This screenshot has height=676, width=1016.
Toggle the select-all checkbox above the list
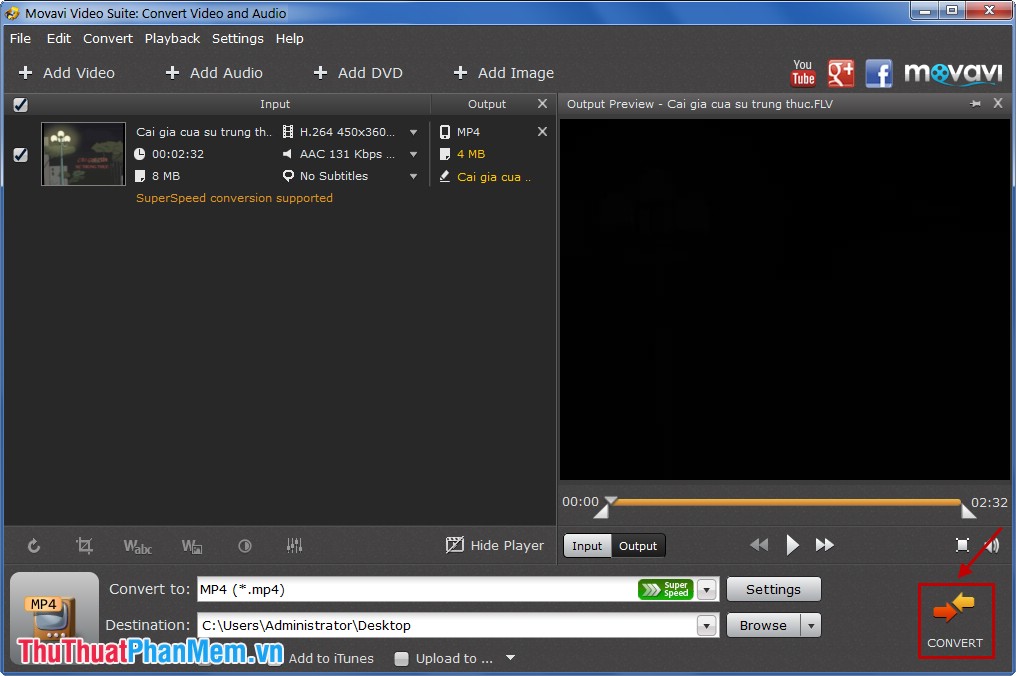click(21, 104)
